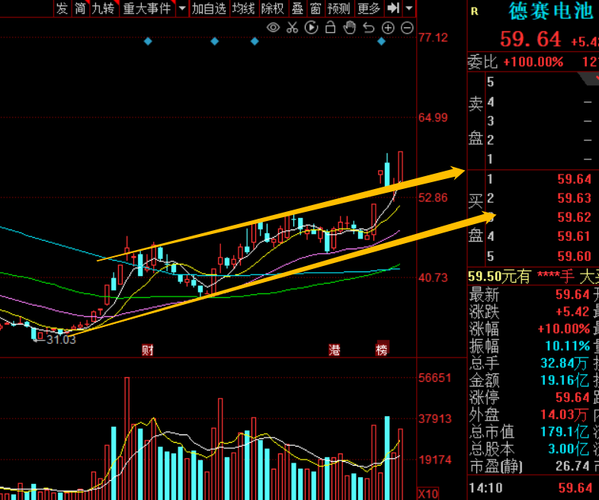Expand the dropdown next to 重大事件
599x500 pixels.
click(x=182, y=8)
